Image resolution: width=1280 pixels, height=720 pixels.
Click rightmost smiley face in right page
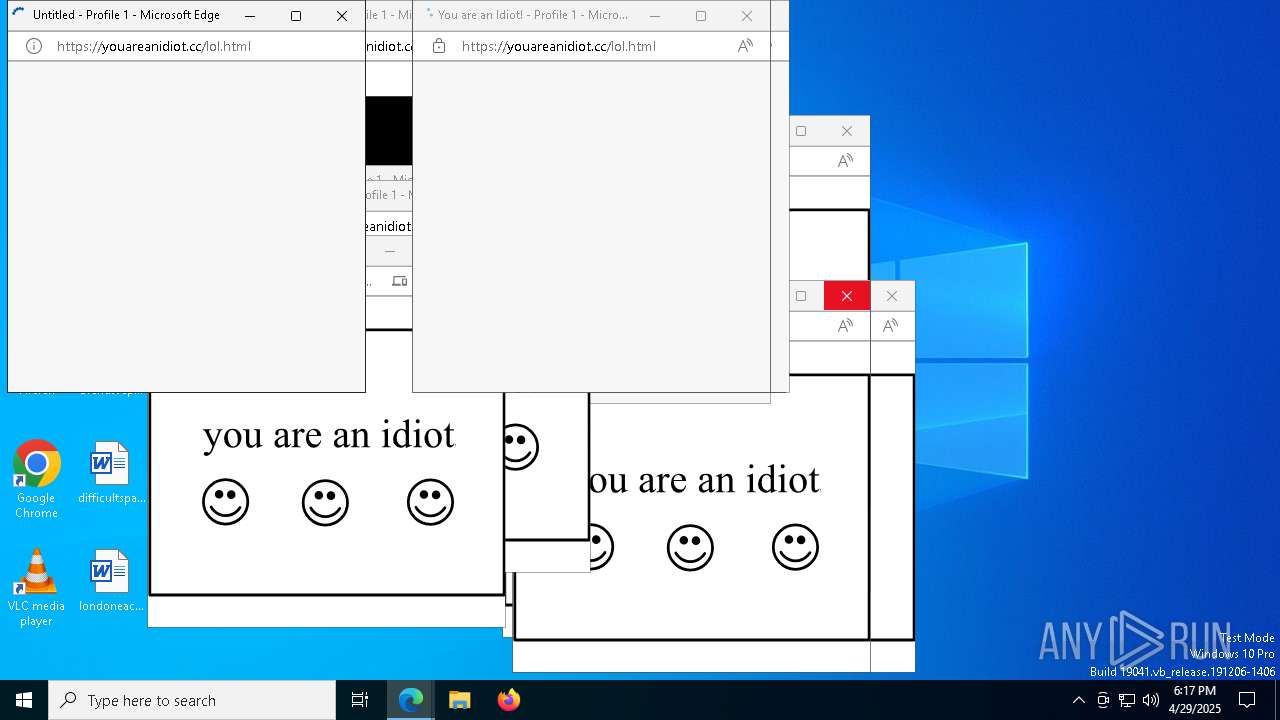[x=795, y=547]
